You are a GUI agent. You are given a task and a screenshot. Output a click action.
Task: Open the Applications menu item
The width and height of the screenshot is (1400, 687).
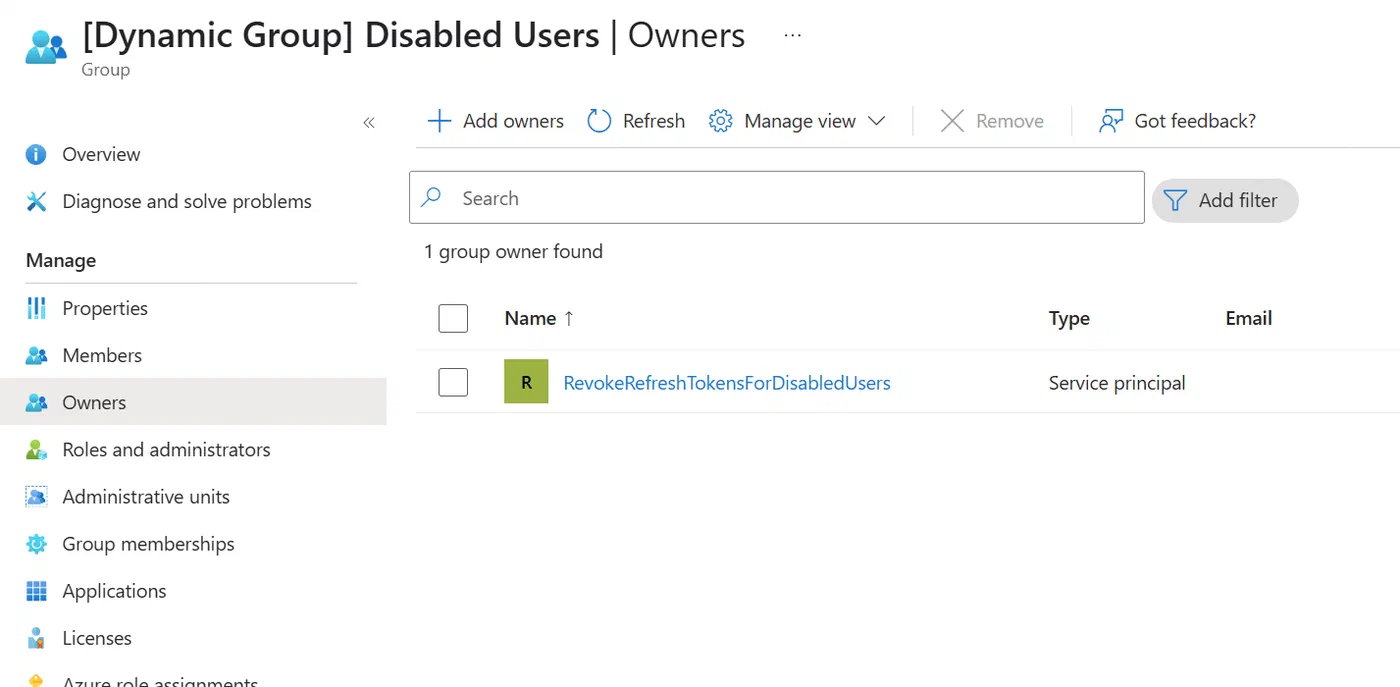tap(114, 591)
